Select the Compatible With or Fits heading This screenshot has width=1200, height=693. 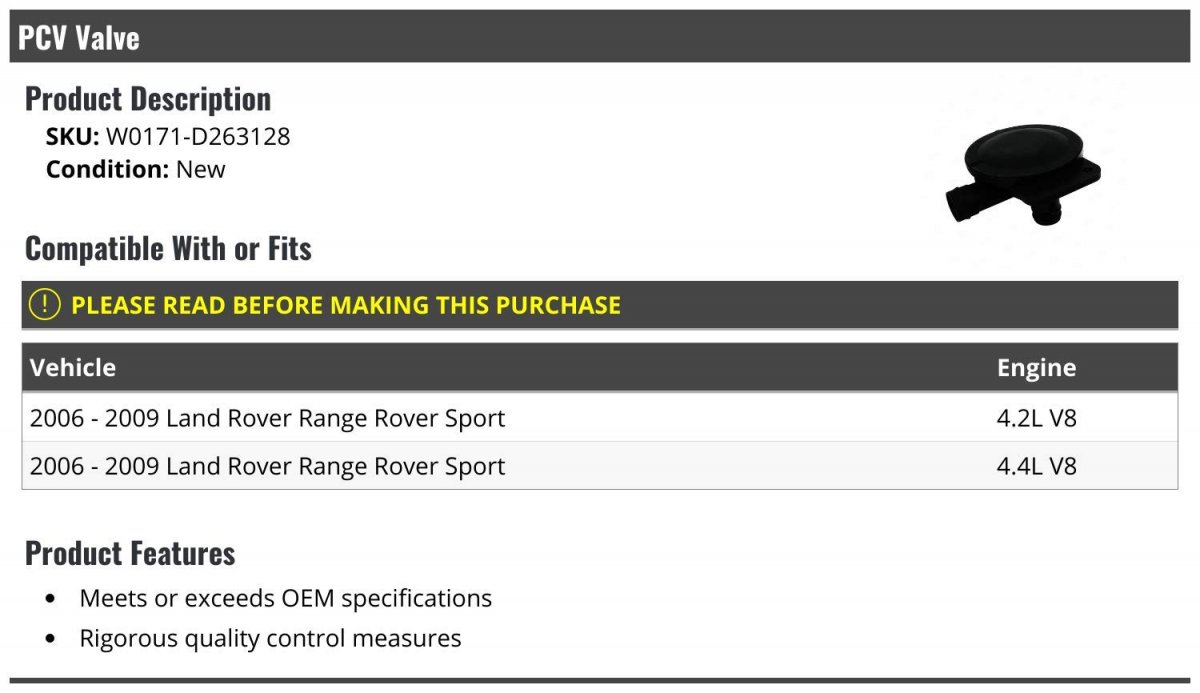[x=168, y=248]
